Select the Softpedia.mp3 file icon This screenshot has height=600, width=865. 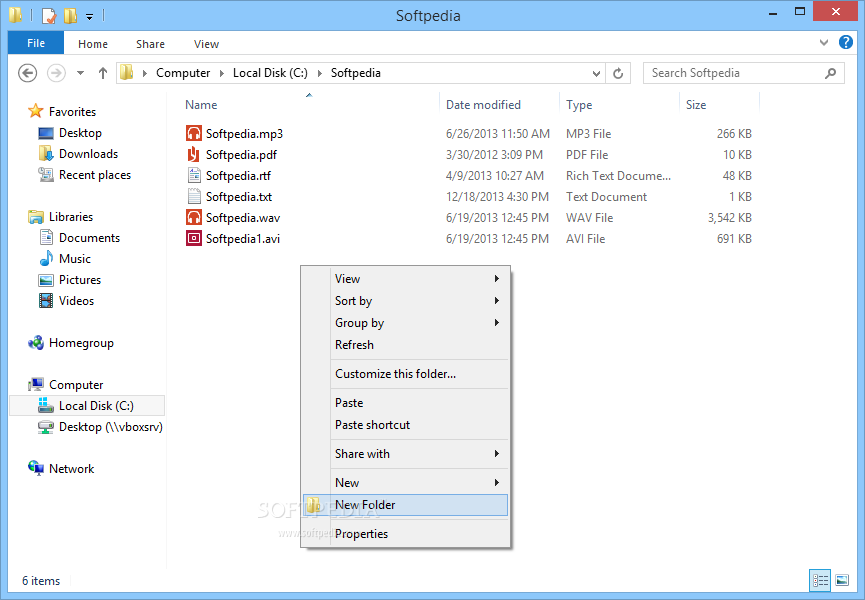pyautogui.click(x=194, y=133)
